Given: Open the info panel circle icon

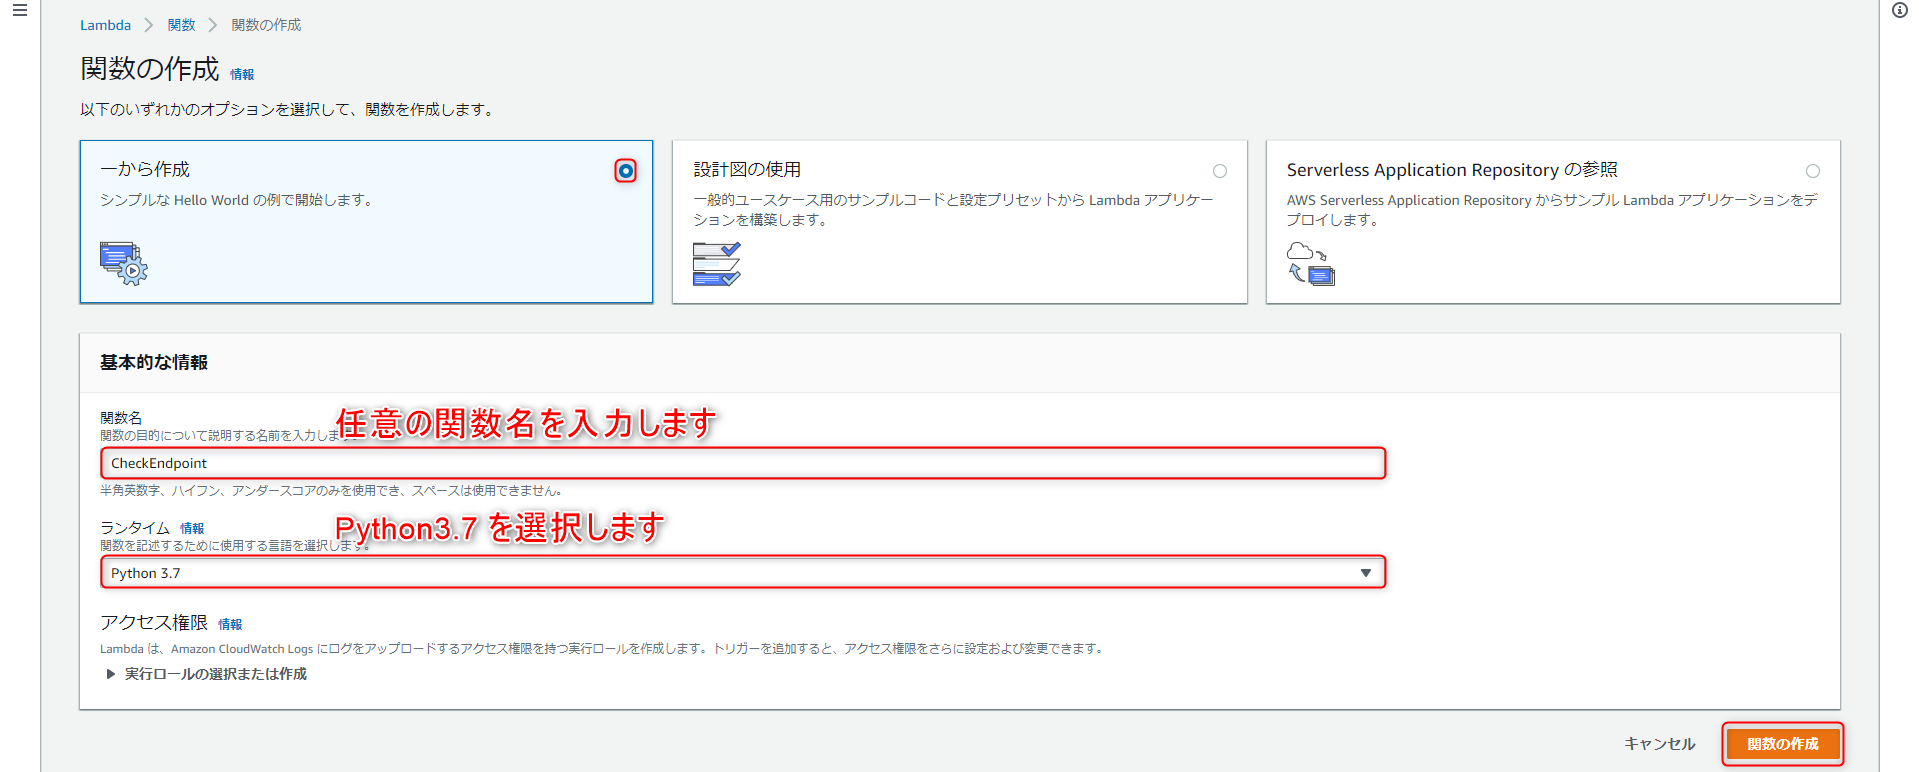Looking at the screenshot, I should point(1900,10).
